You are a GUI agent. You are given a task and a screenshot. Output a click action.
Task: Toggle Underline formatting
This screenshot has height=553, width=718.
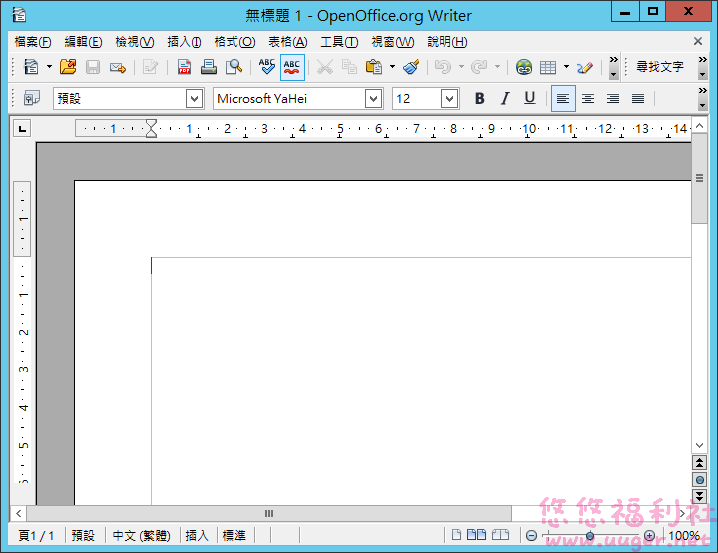coord(530,98)
